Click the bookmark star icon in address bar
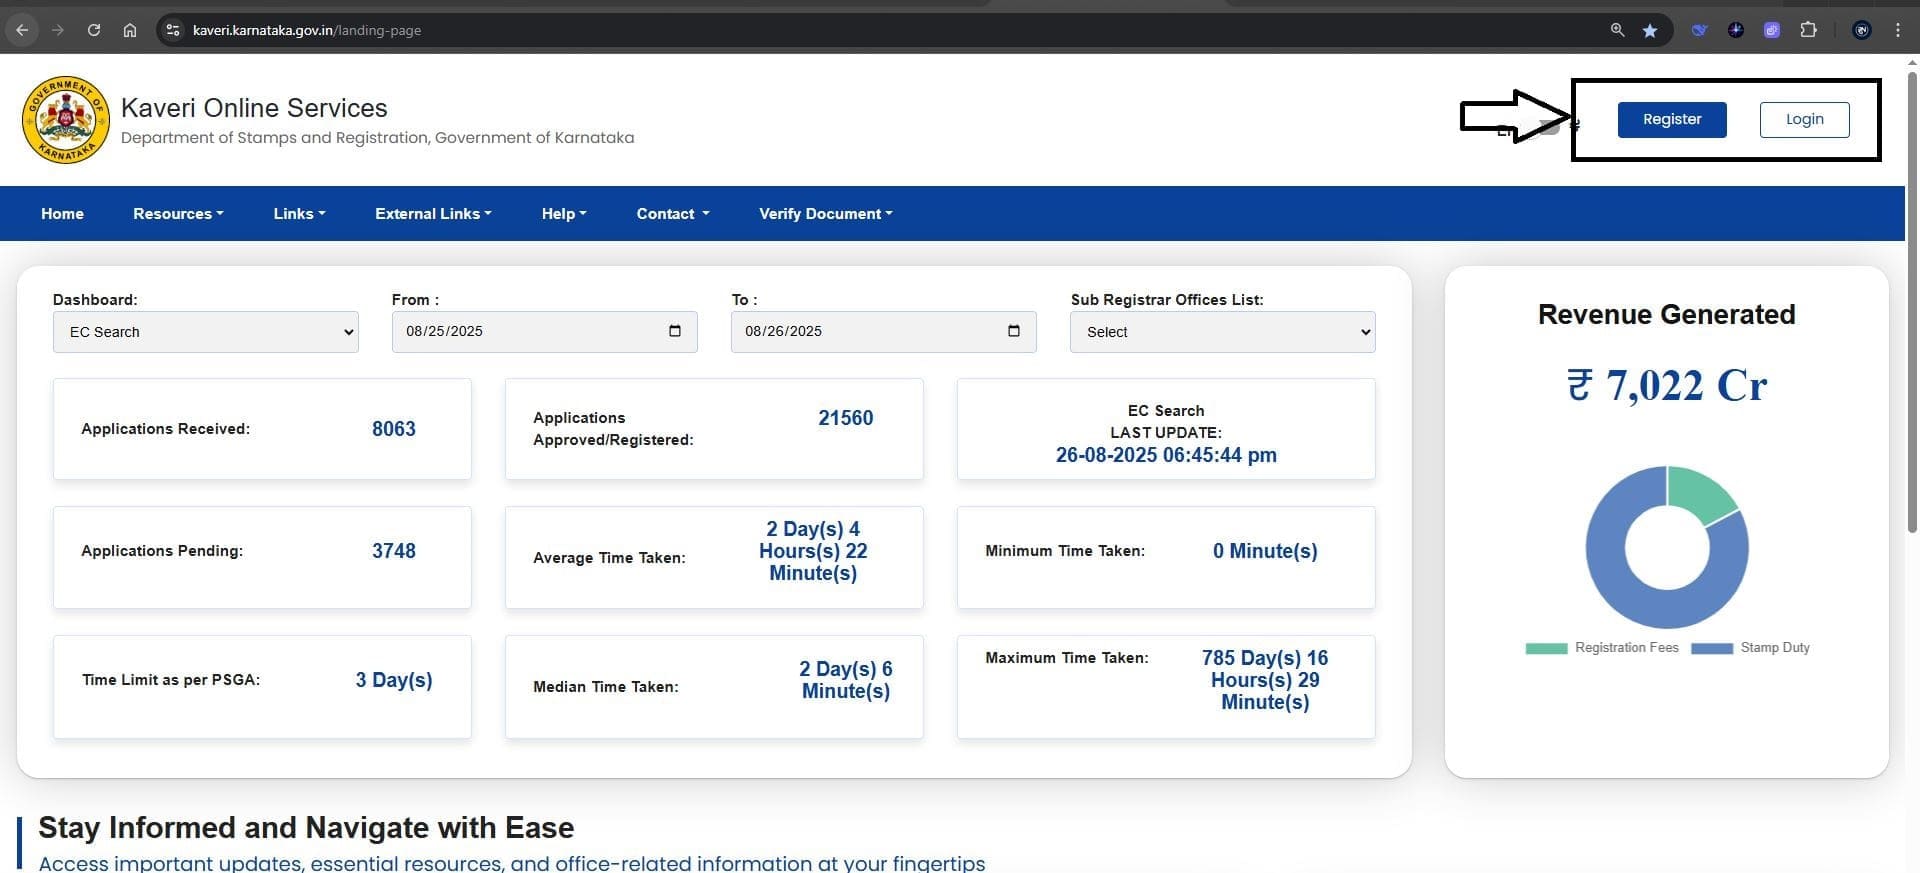The width and height of the screenshot is (1920, 873). (x=1650, y=31)
